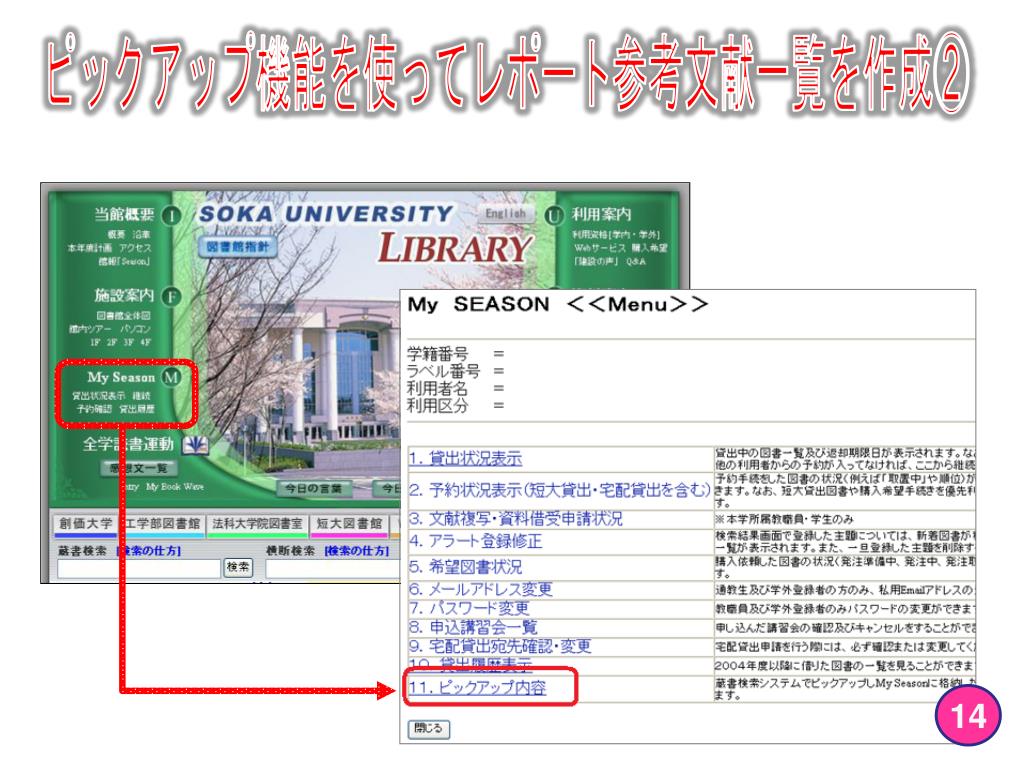Image resolution: width=1024 pixels, height=768 pixels.
Task: Open 2. 予約状況表示 menu link
Action: pyautogui.click(x=560, y=490)
